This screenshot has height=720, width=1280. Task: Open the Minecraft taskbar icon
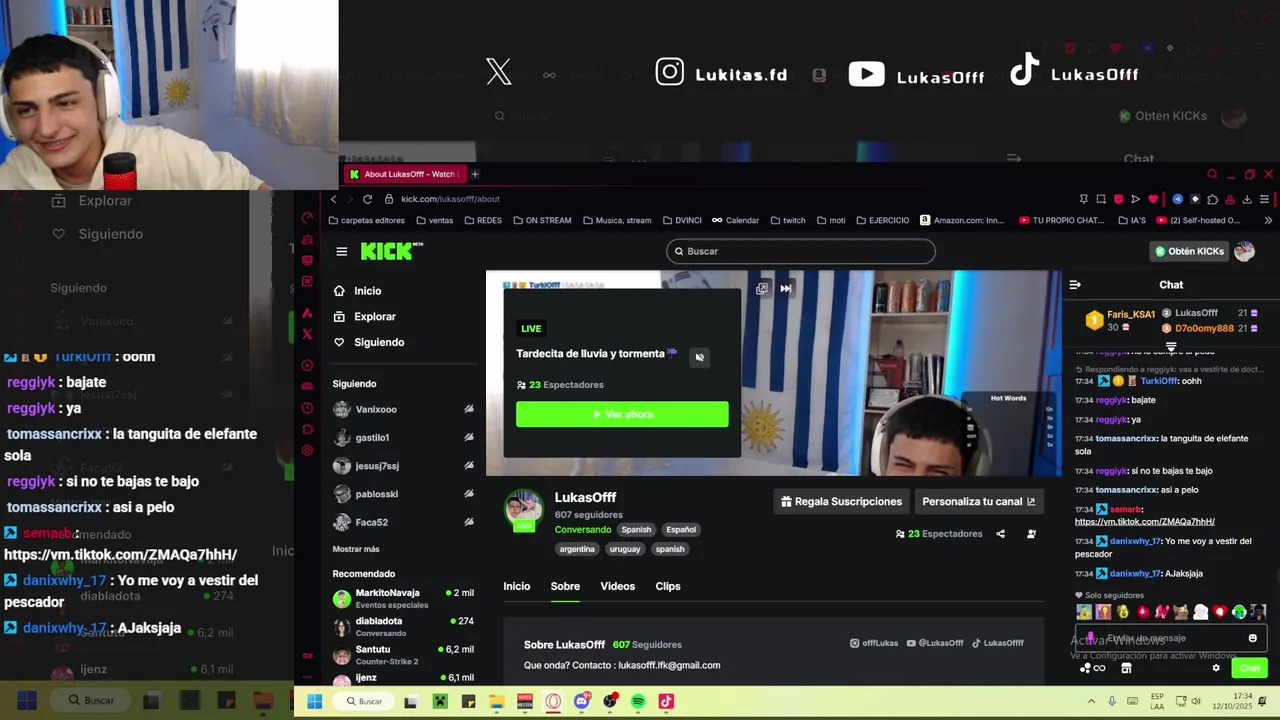coord(440,702)
